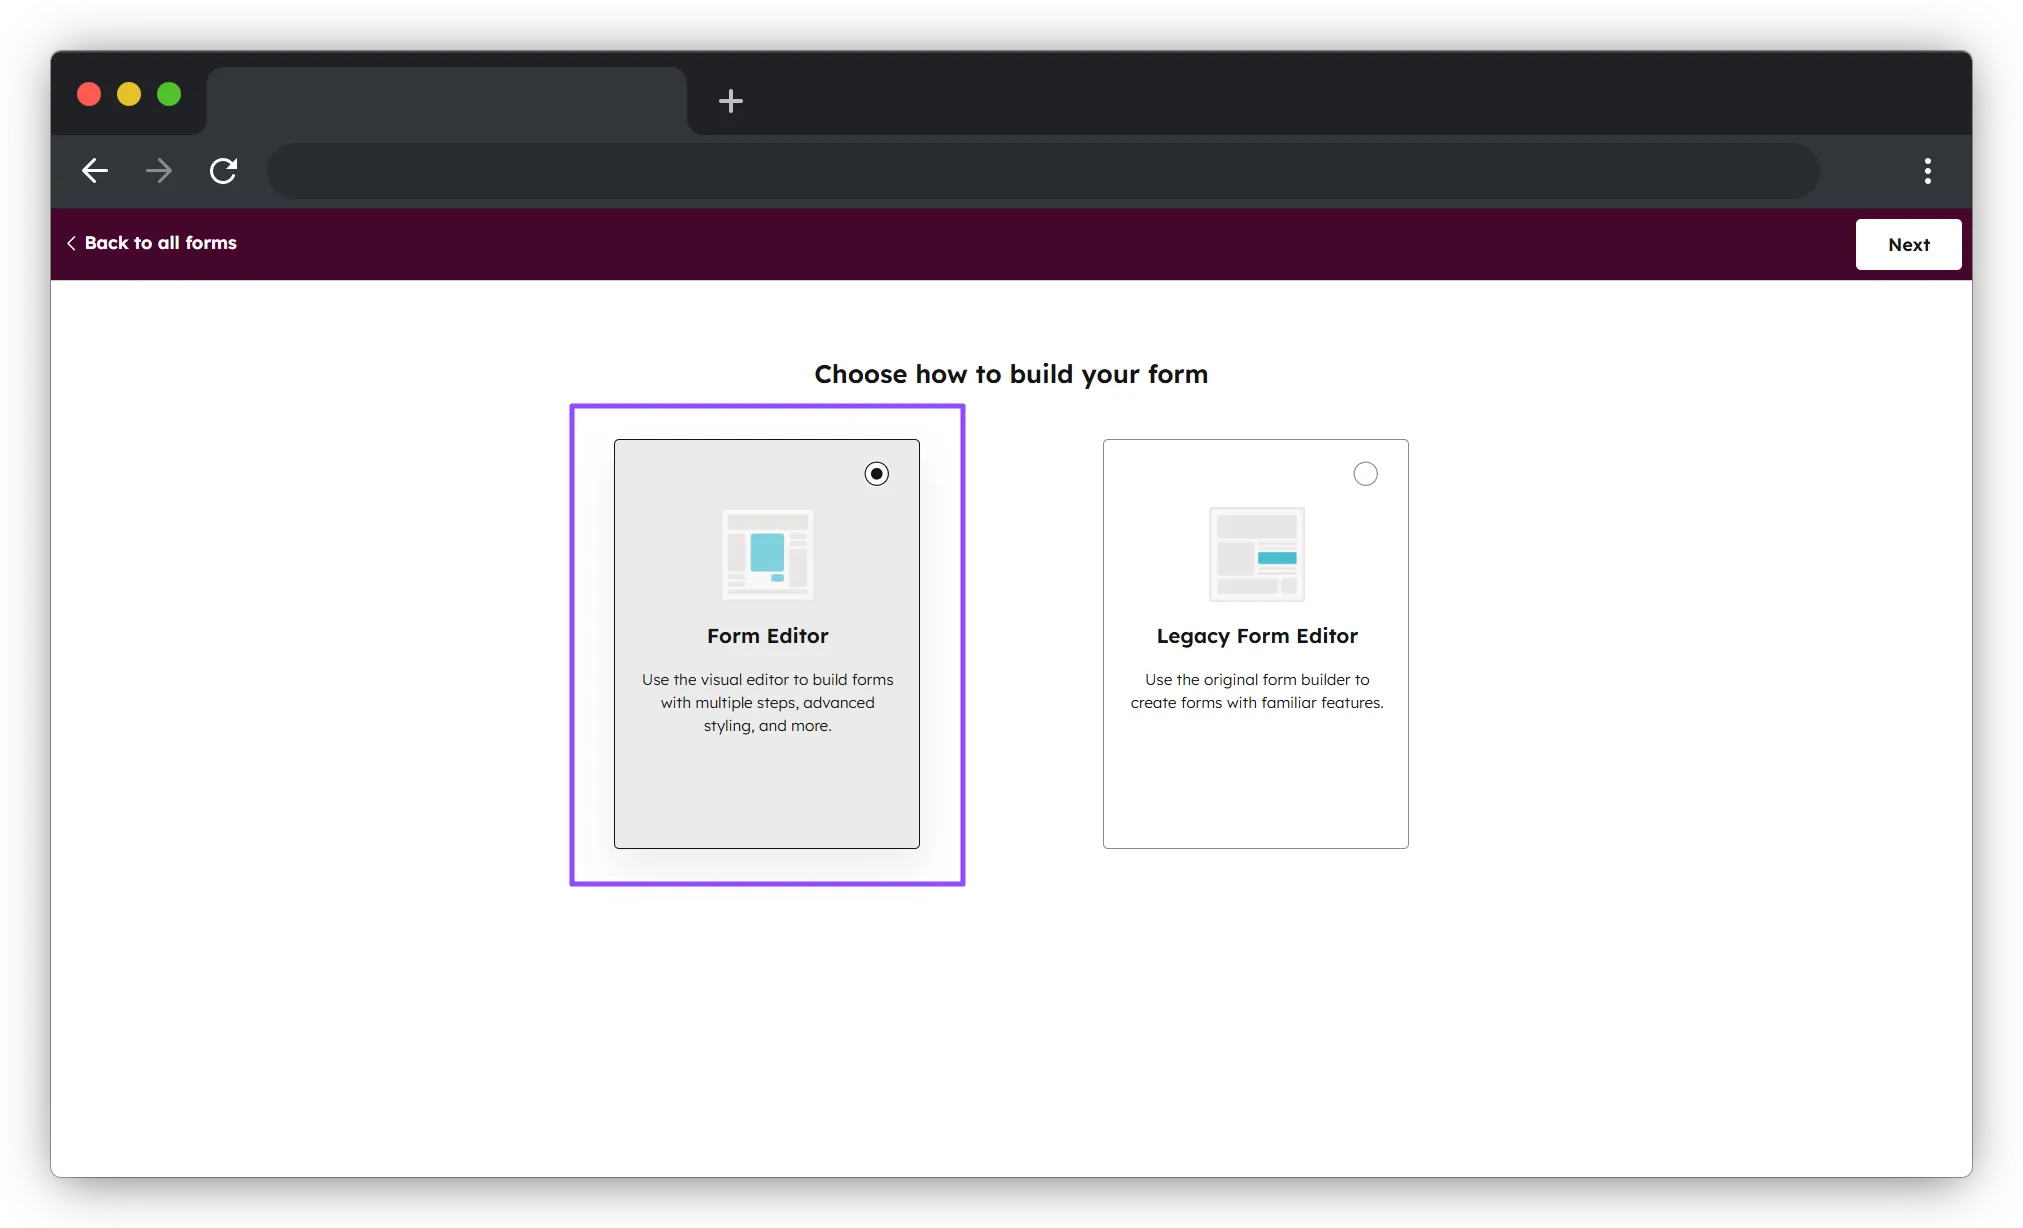Go back via Back to all forms link

160,243
